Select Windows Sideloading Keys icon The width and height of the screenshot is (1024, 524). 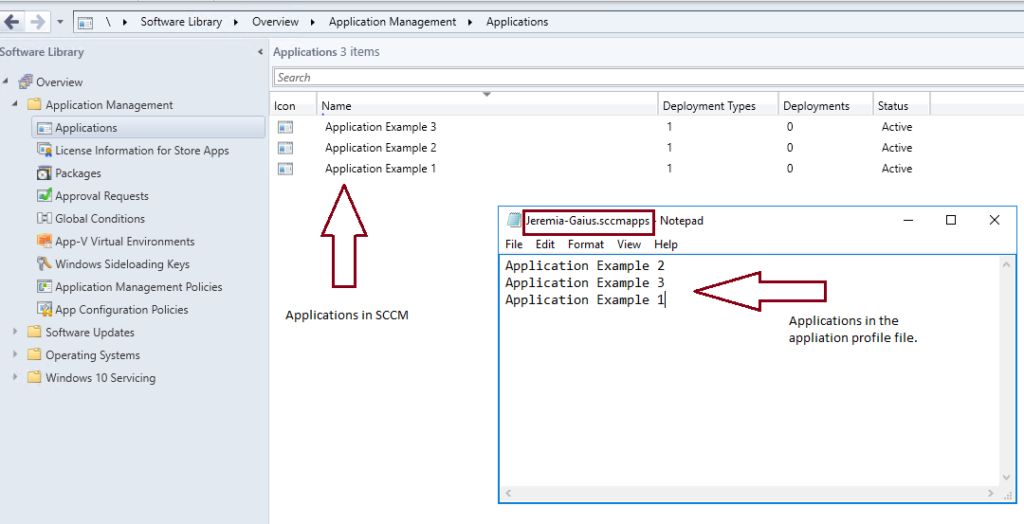tap(44, 264)
